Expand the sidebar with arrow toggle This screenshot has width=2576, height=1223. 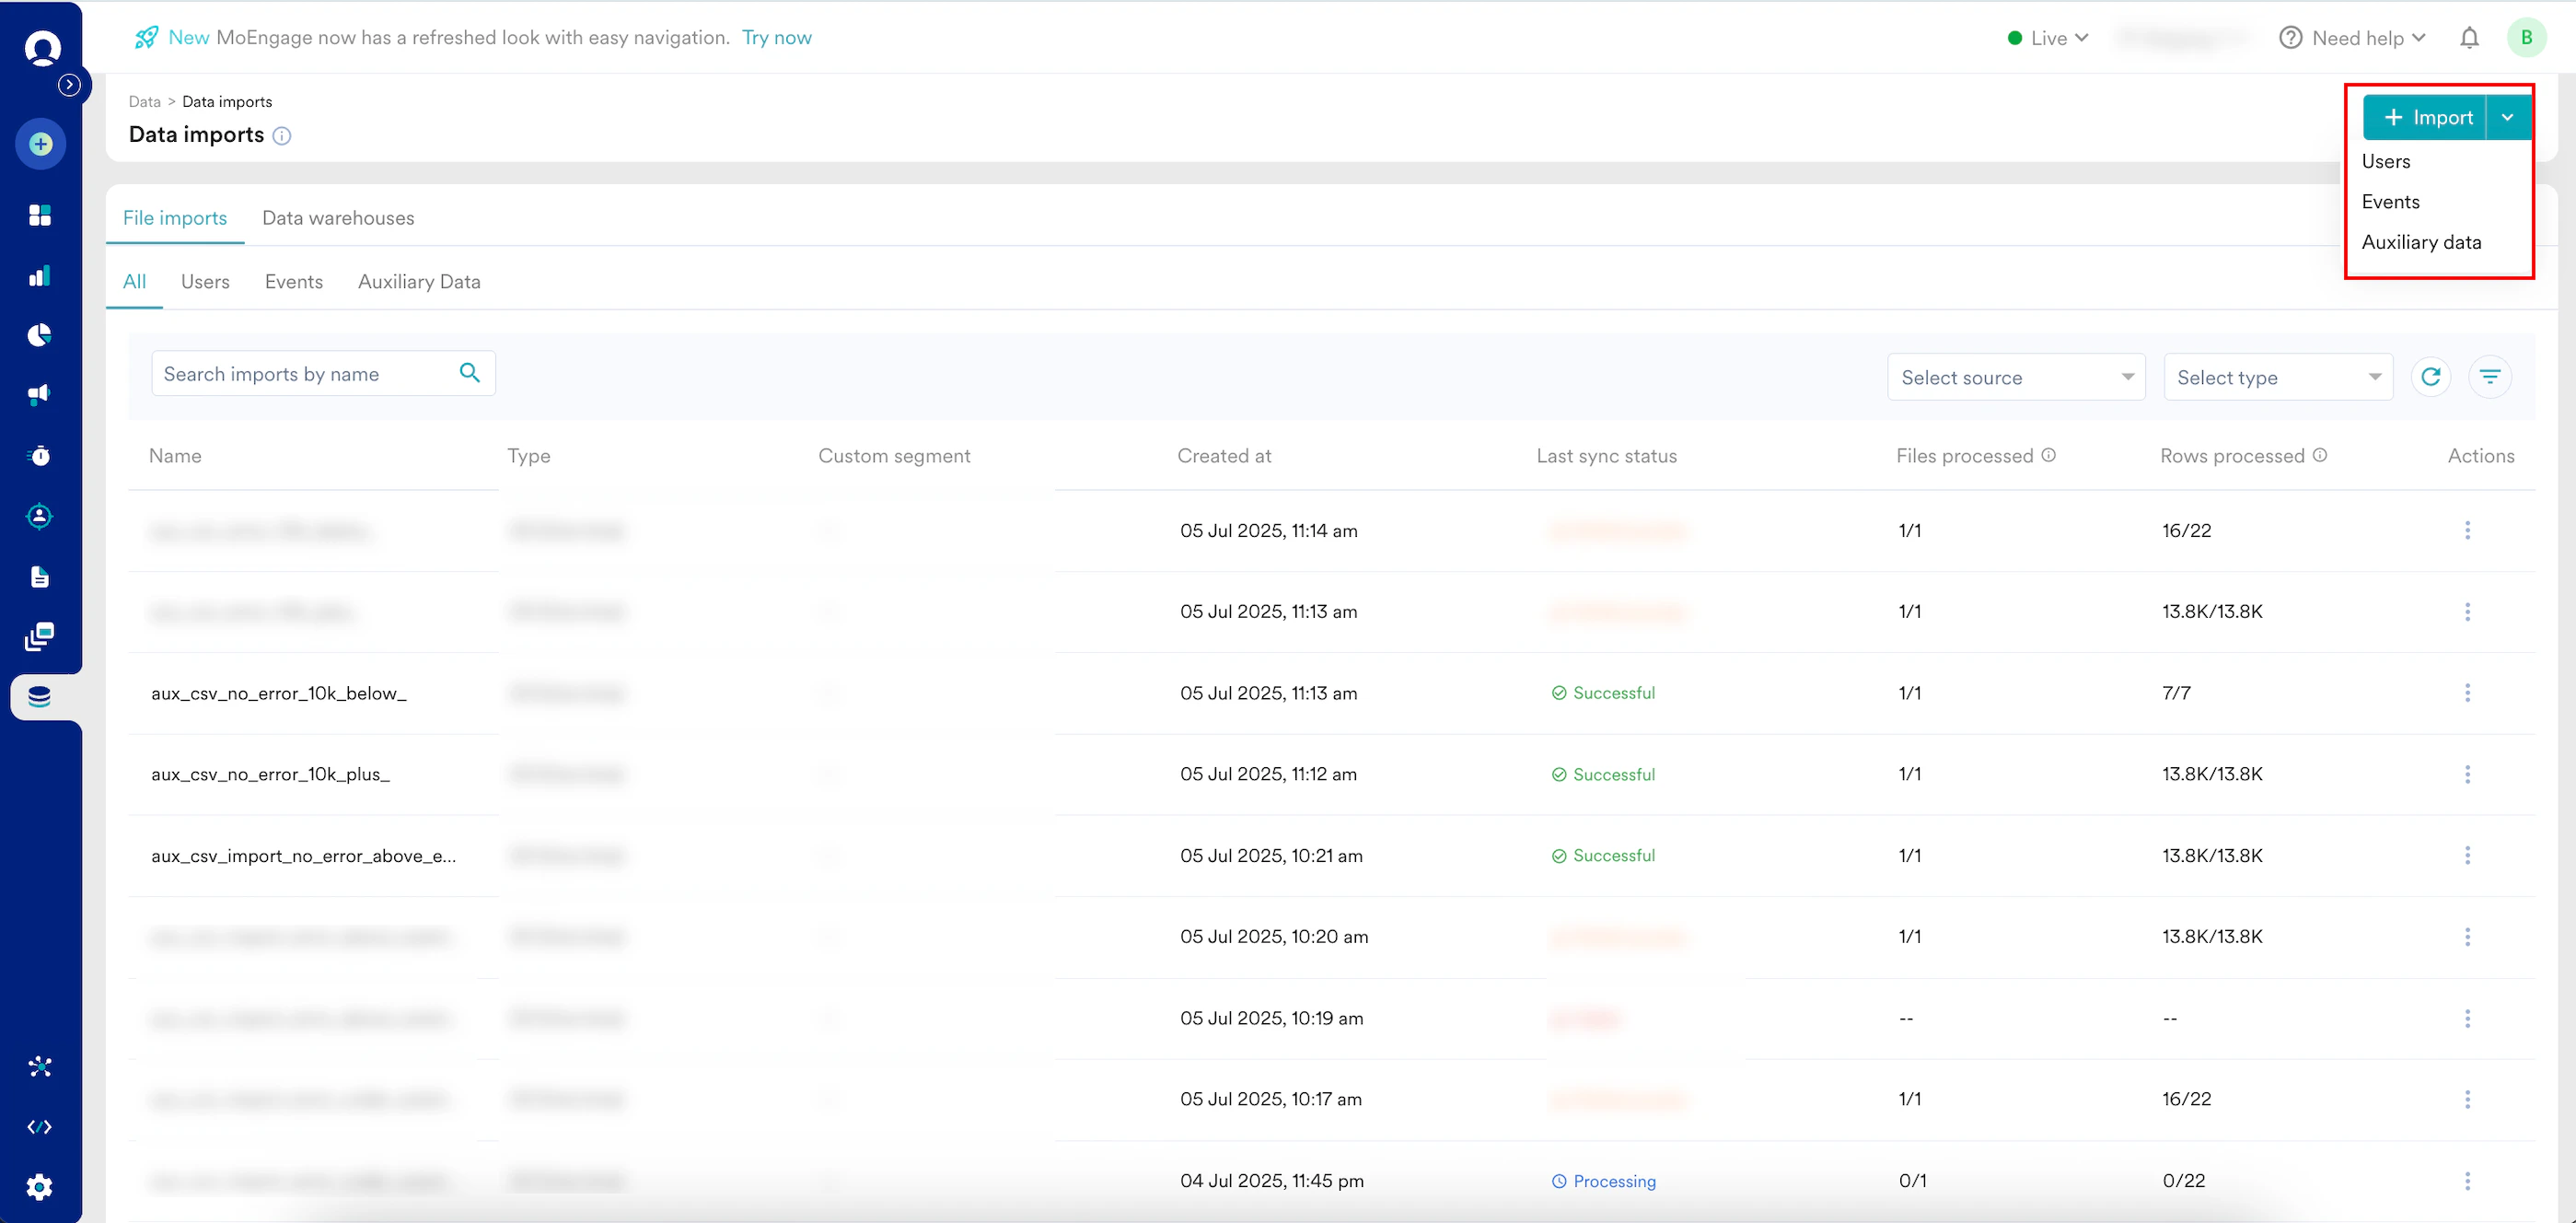pos(69,85)
